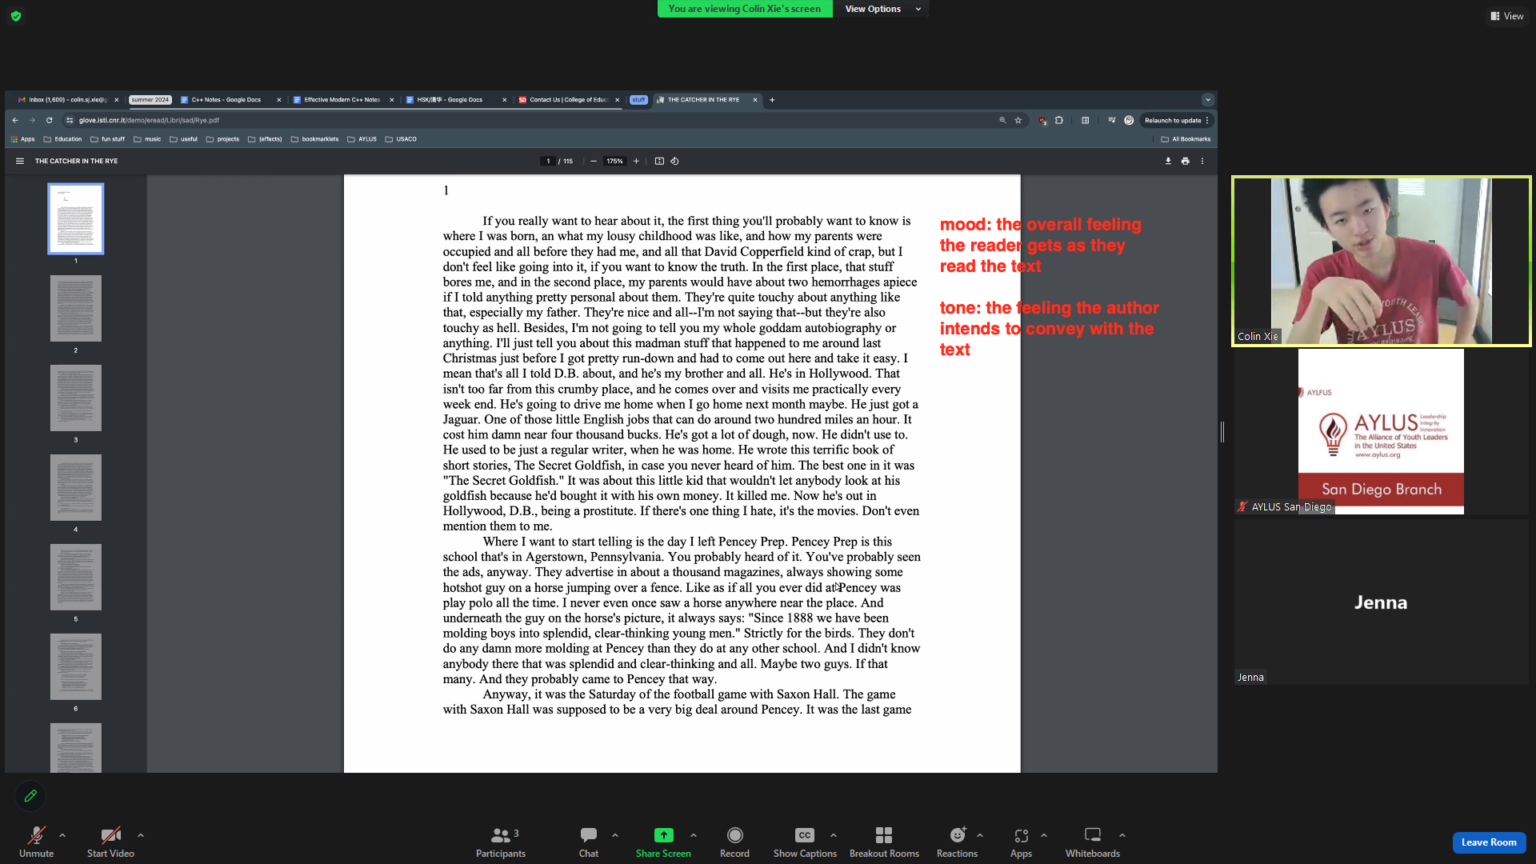Click the PDF fit to page icon
The width and height of the screenshot is (1536, 864).
pos(659,161)
